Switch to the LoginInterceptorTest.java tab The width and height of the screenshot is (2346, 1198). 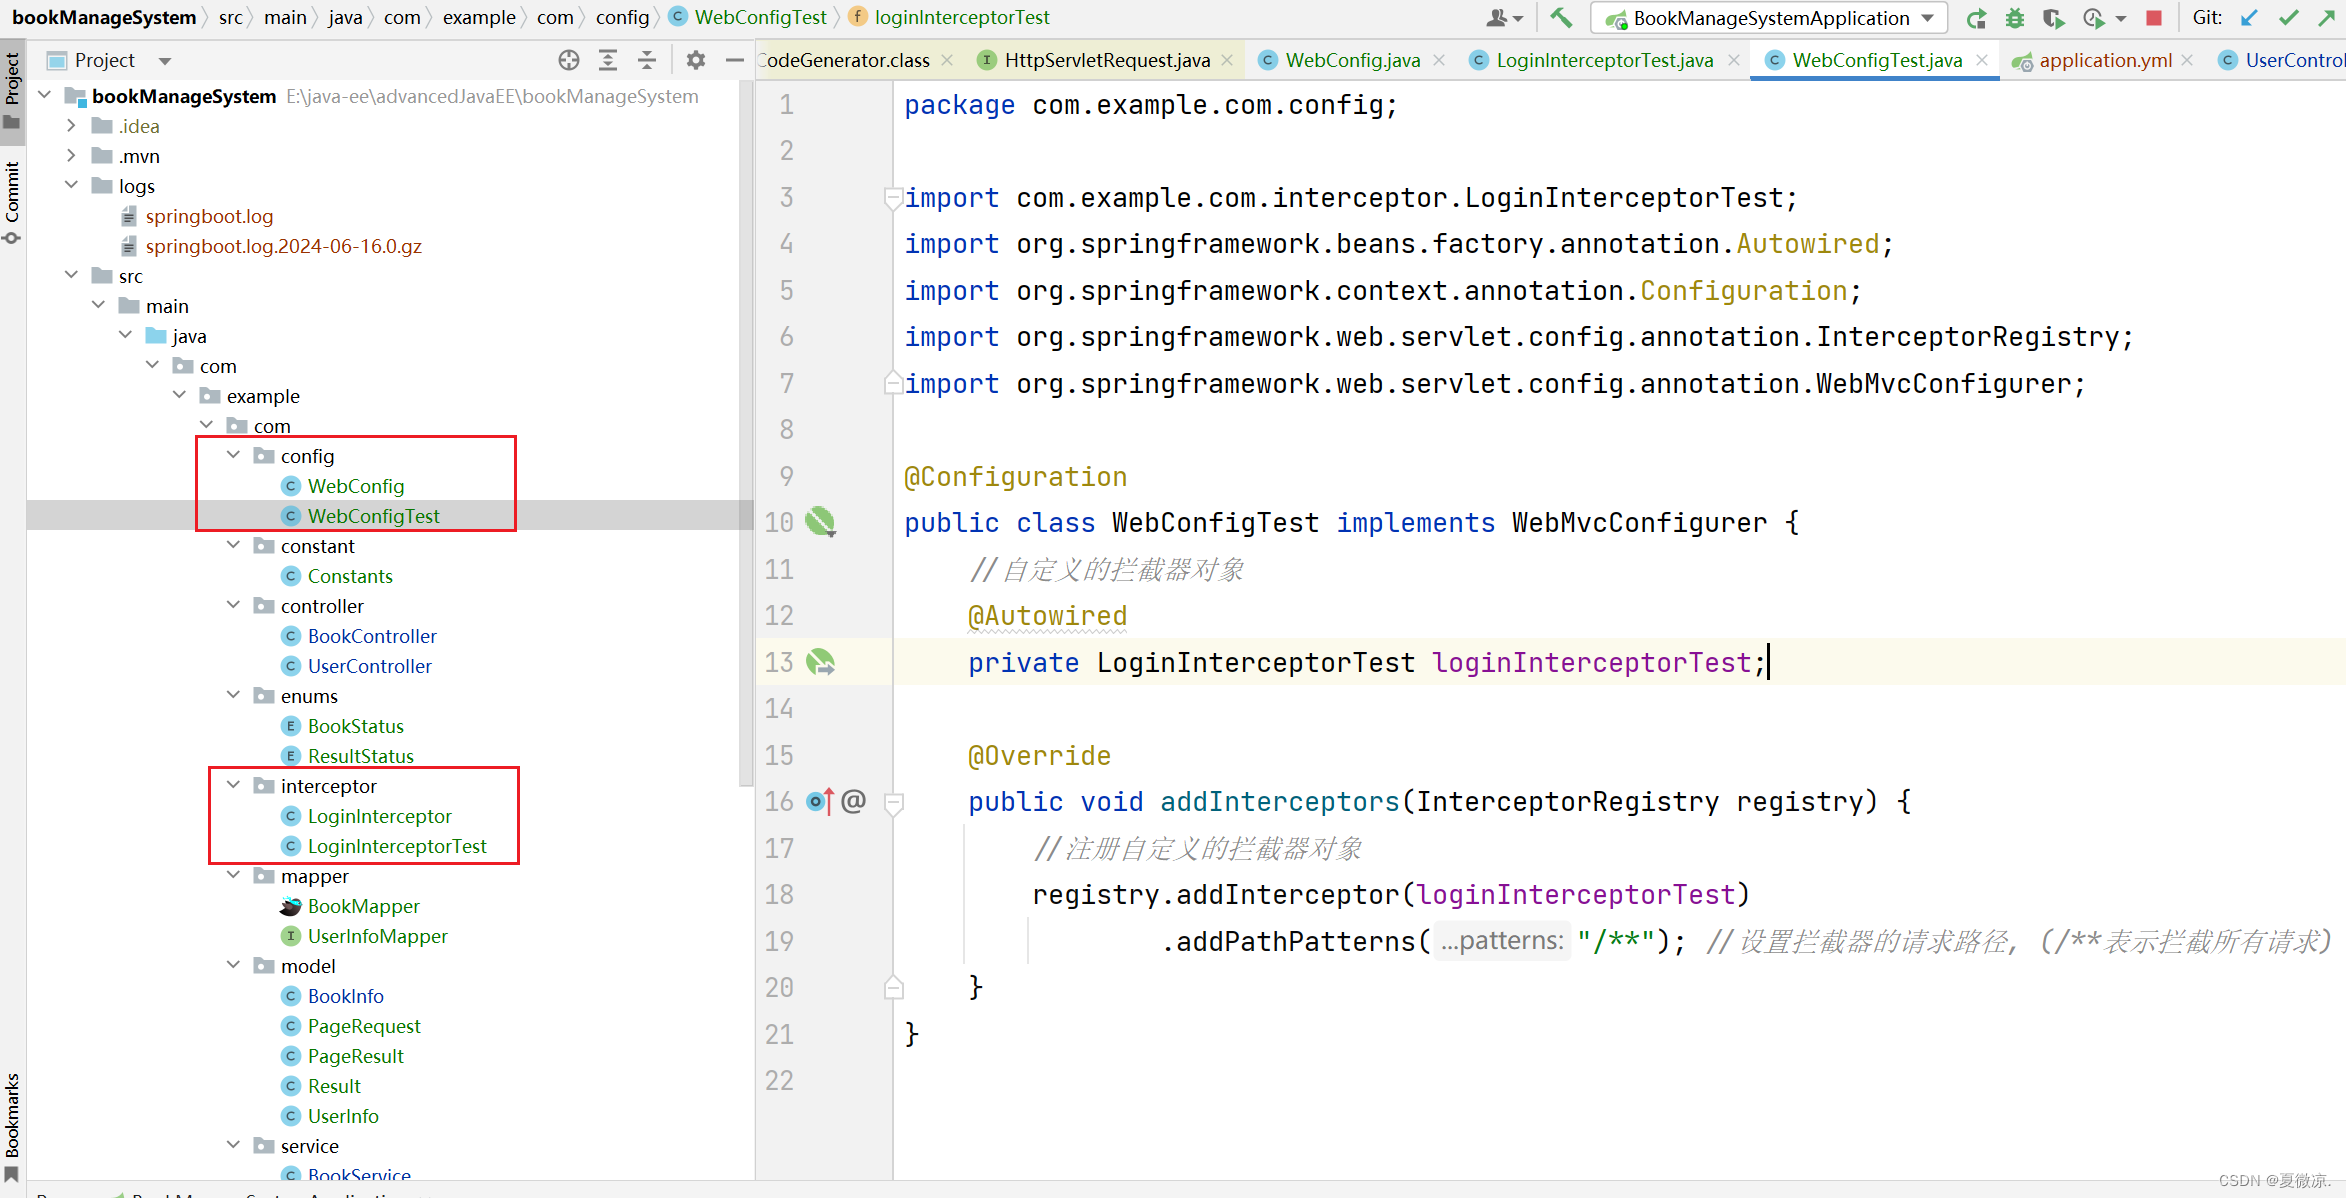pyautogui.click(x=1603, y=60)
